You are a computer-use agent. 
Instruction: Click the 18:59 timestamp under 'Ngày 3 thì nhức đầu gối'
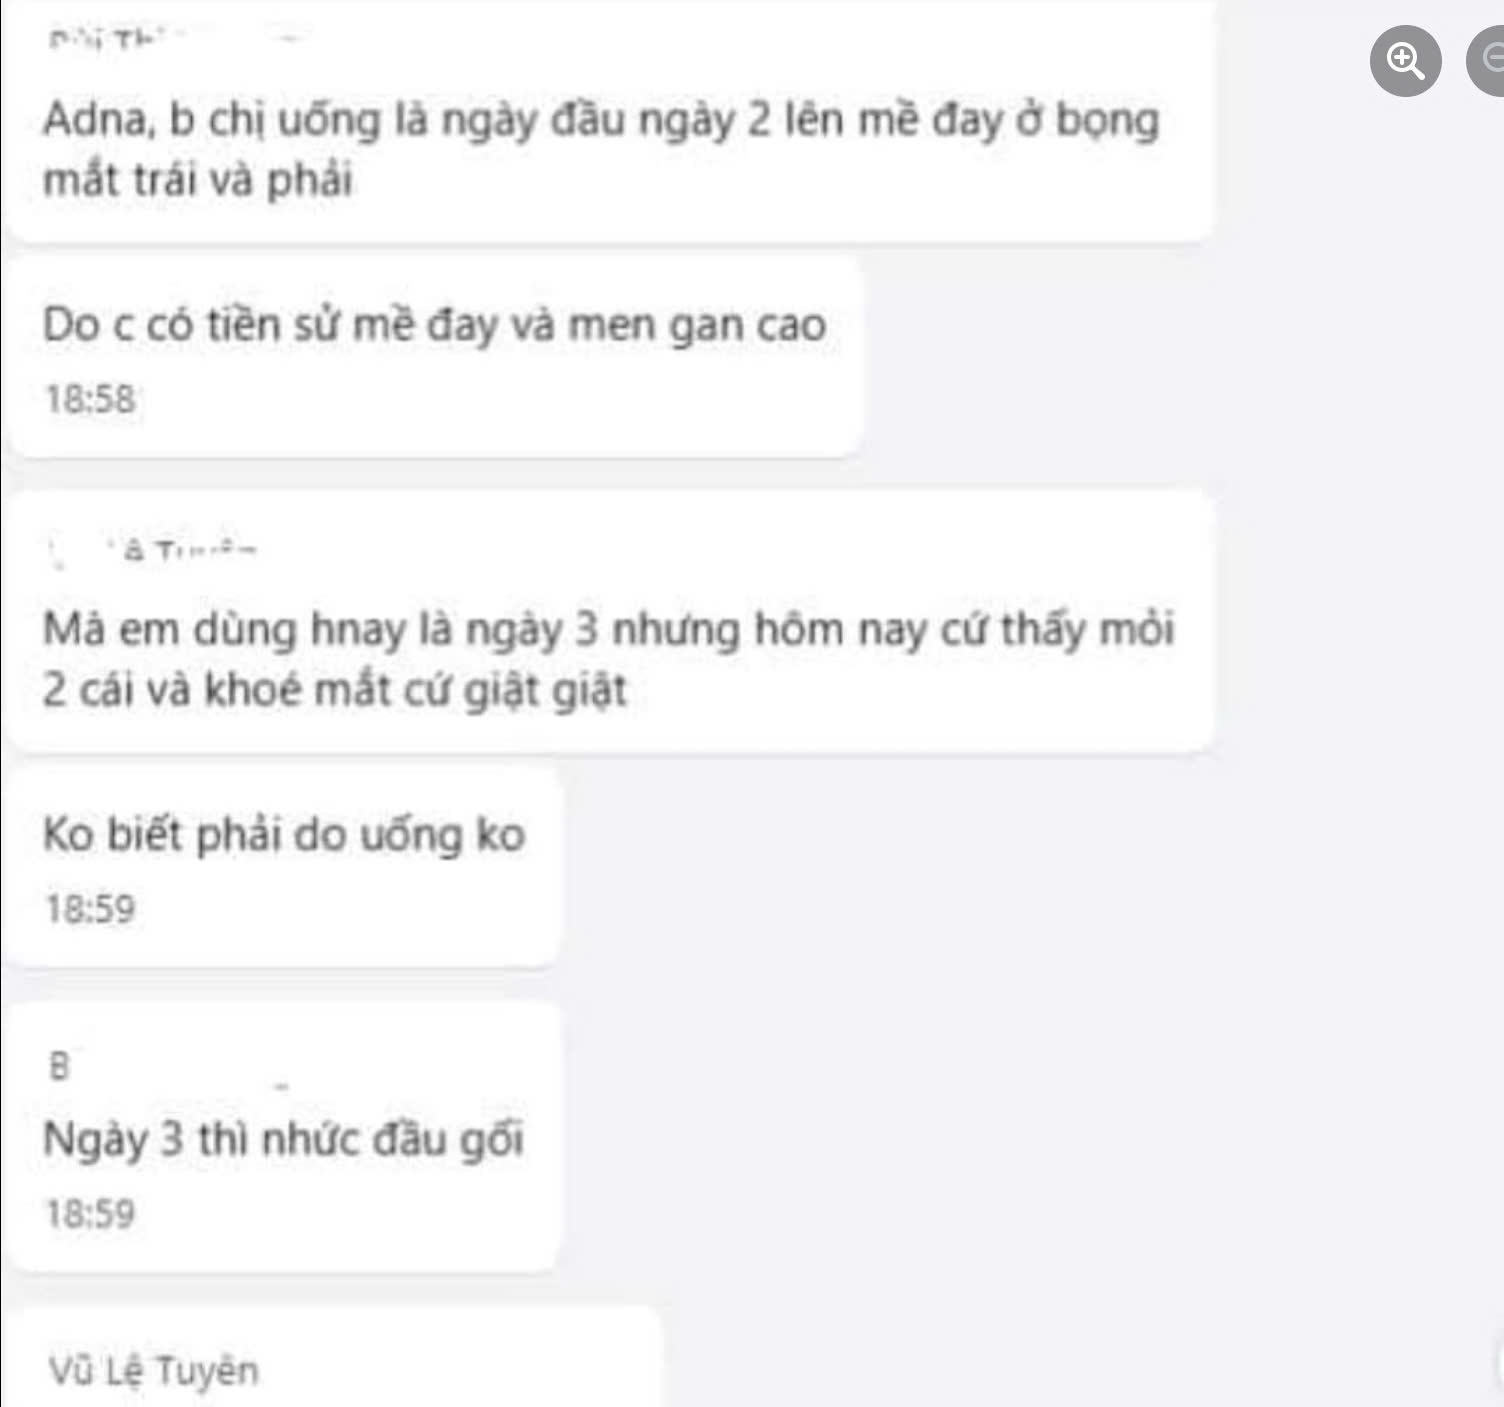[x=90, y=1215]
